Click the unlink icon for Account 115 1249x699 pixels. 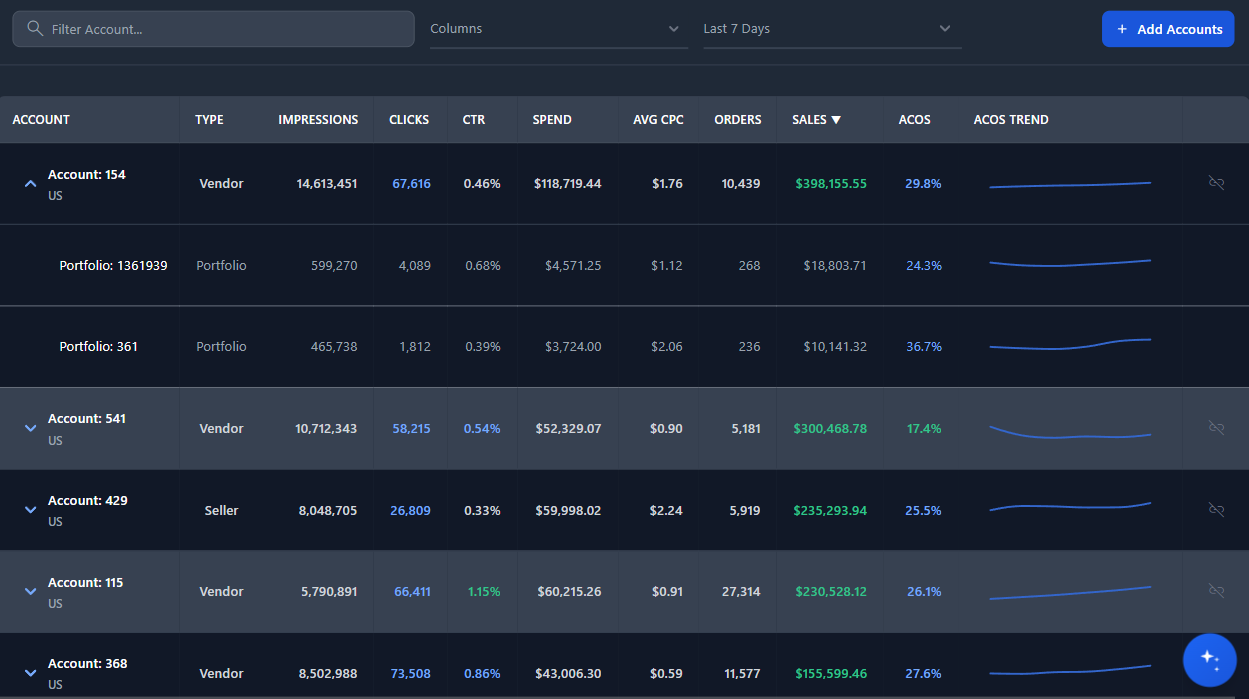pyautogui.click(x=1216, y=591)
